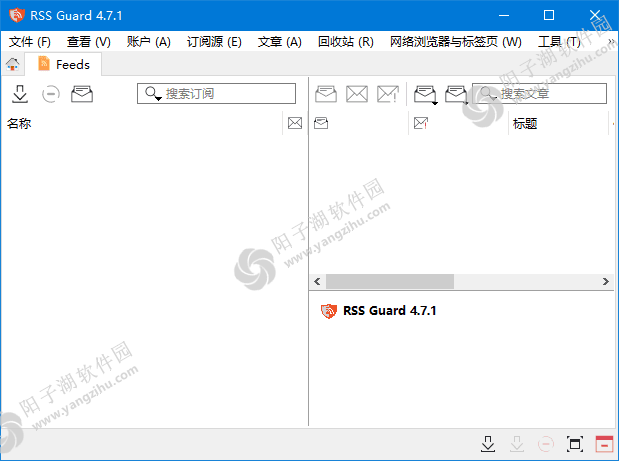Click RSS Guard logo in article preview
This screenshot has height=461, width=619.
coord(328,311)
